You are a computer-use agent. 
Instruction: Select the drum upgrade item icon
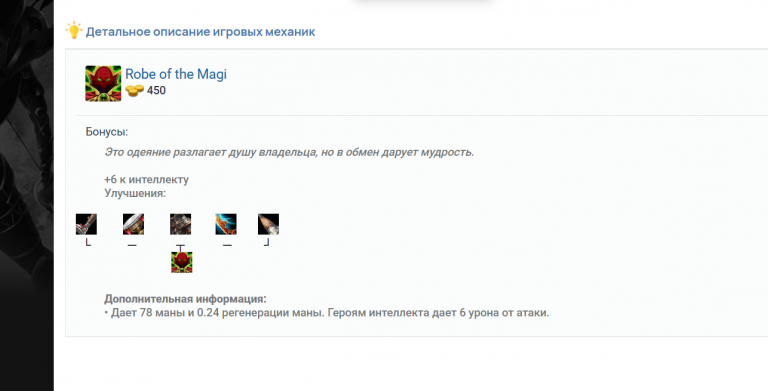133,224
